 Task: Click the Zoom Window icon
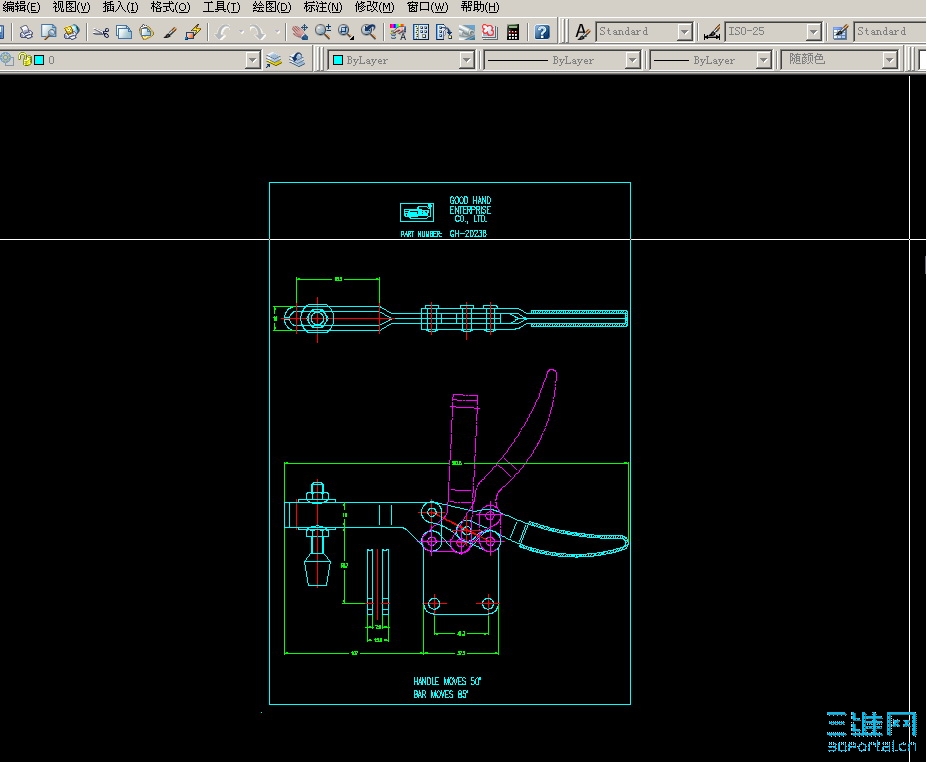346,32
